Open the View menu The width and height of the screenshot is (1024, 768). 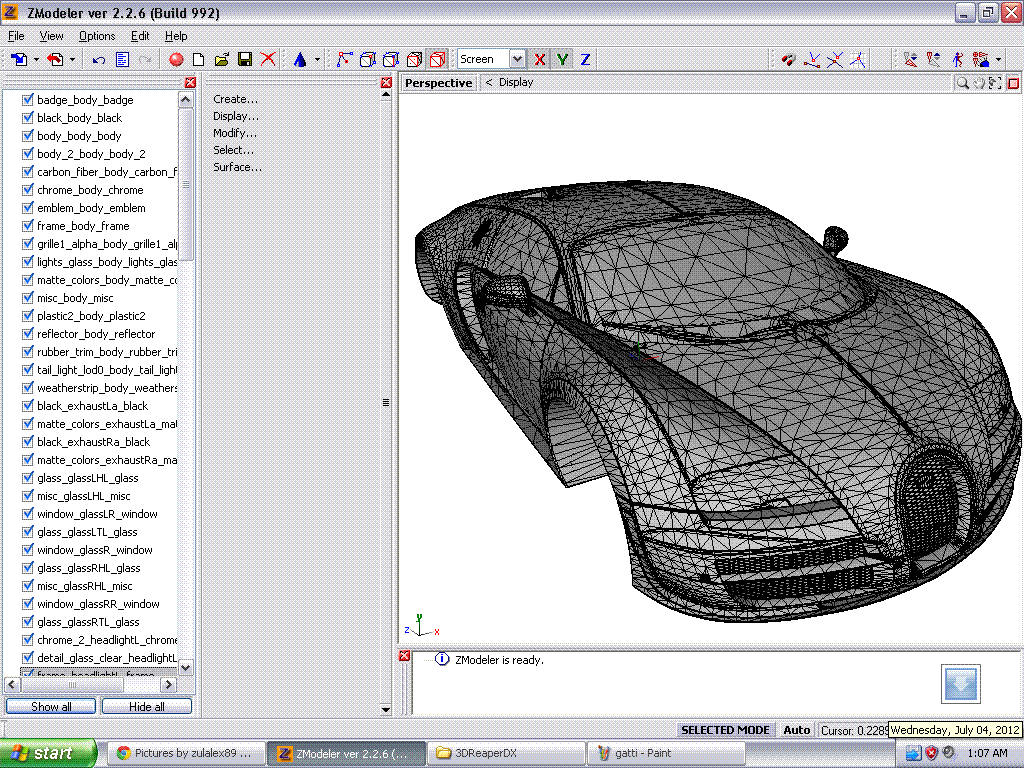click(52, 36)
